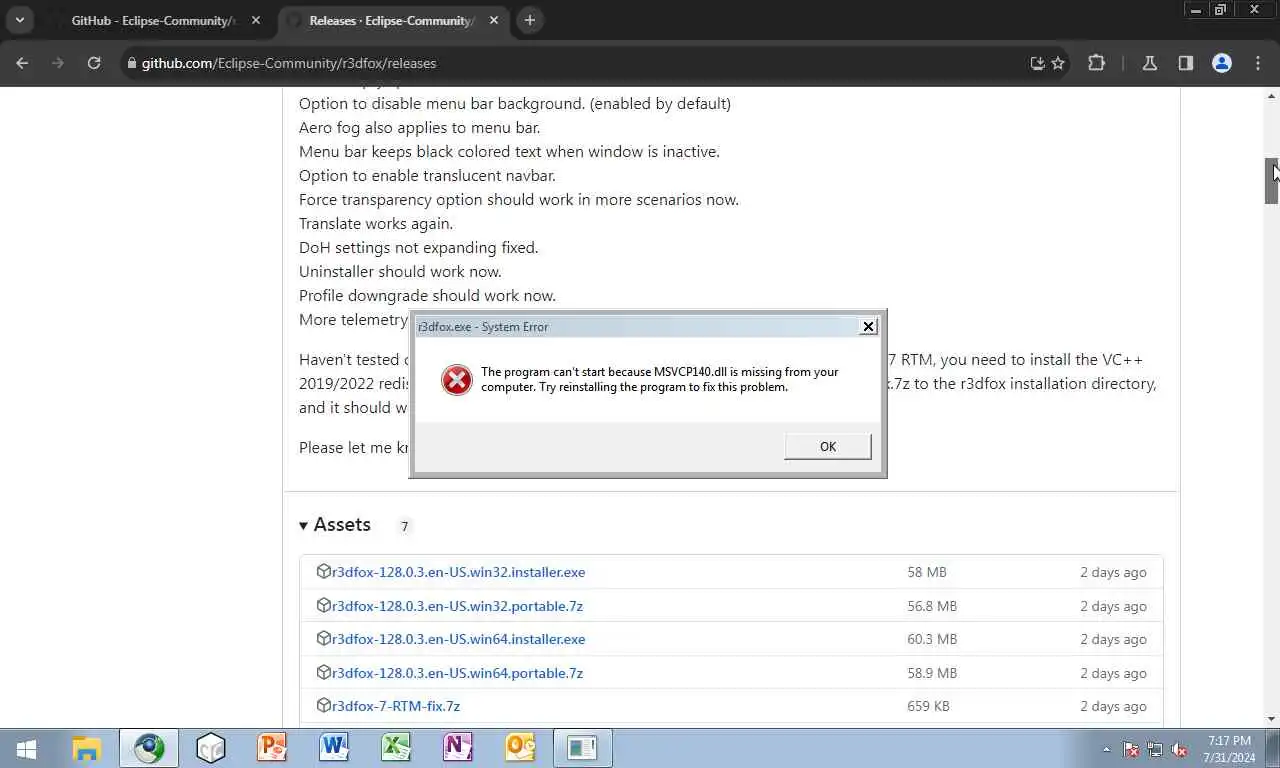Open the Chrome three-dot menu
1280x768 pixels.
click(x=1258, y=63)
